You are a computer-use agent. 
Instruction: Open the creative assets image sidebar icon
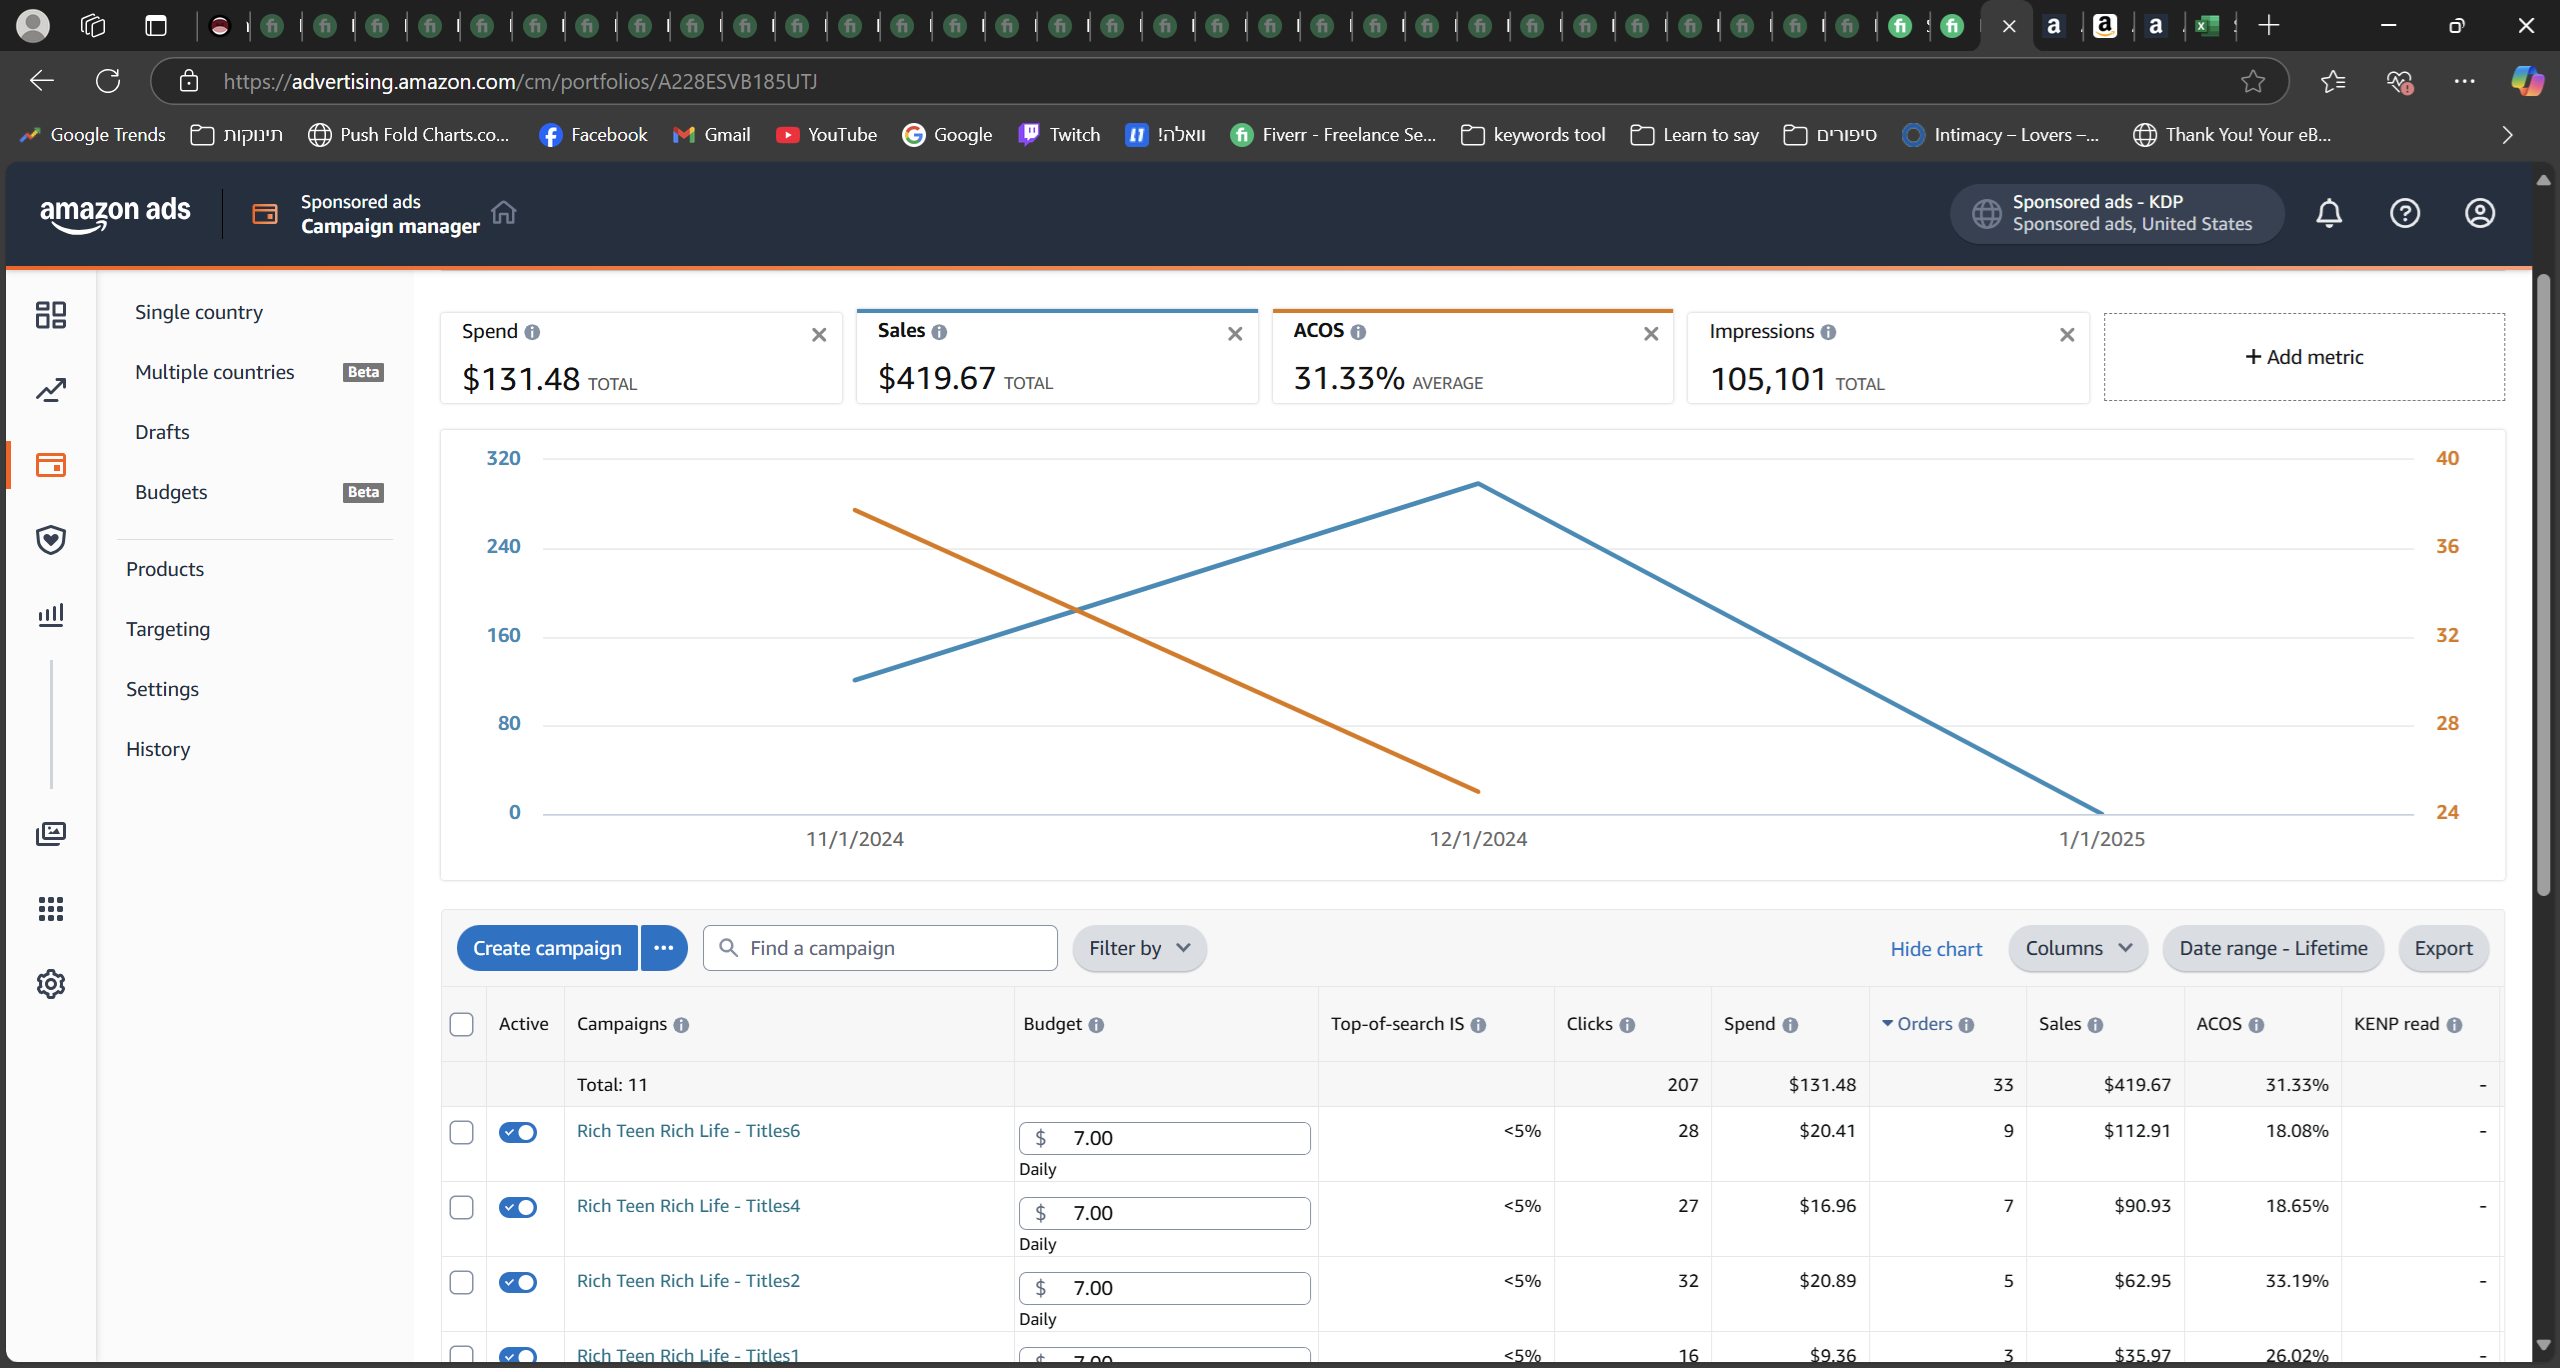point(51,834)
